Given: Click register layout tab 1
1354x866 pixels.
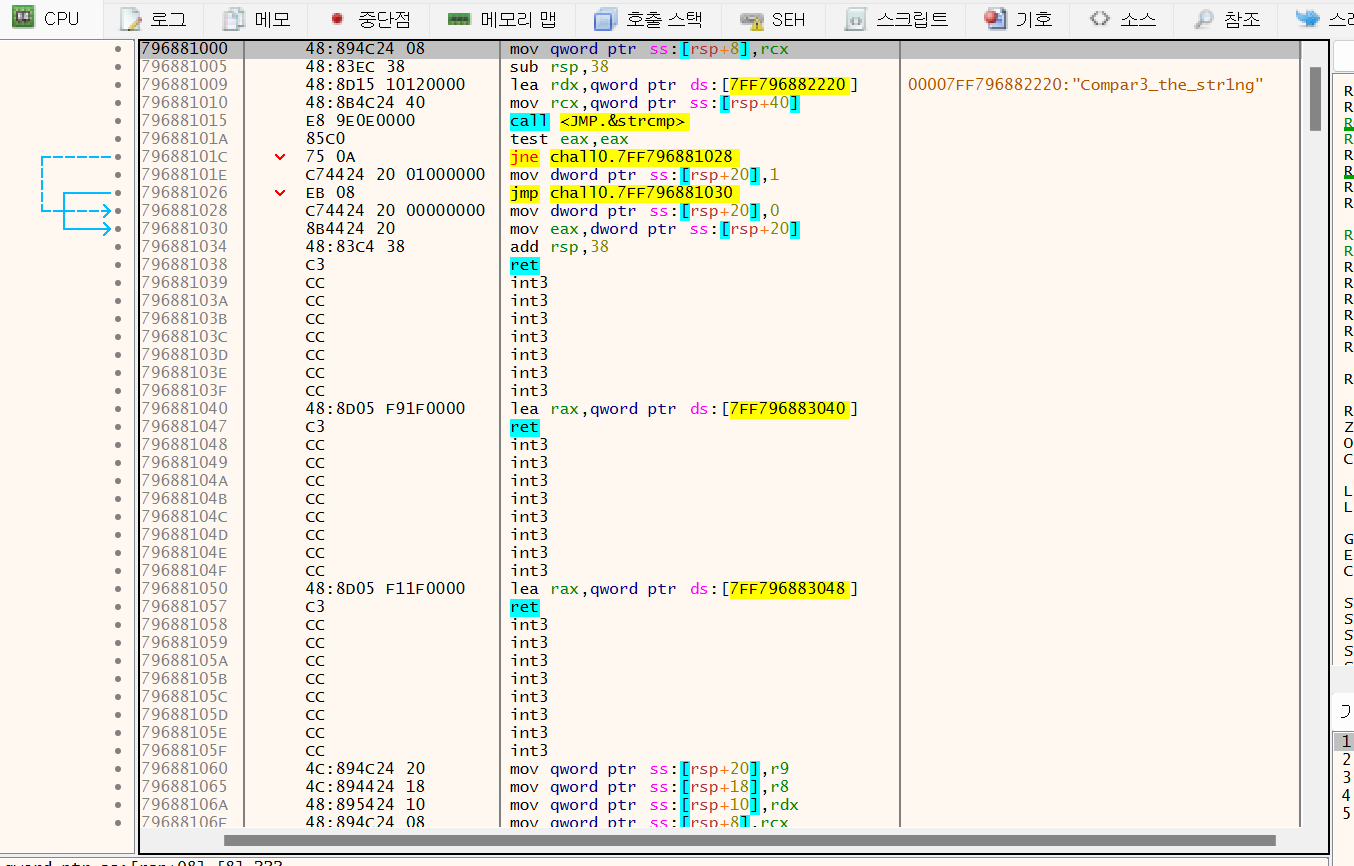Looking at the screenshot, I should 1345,741.
